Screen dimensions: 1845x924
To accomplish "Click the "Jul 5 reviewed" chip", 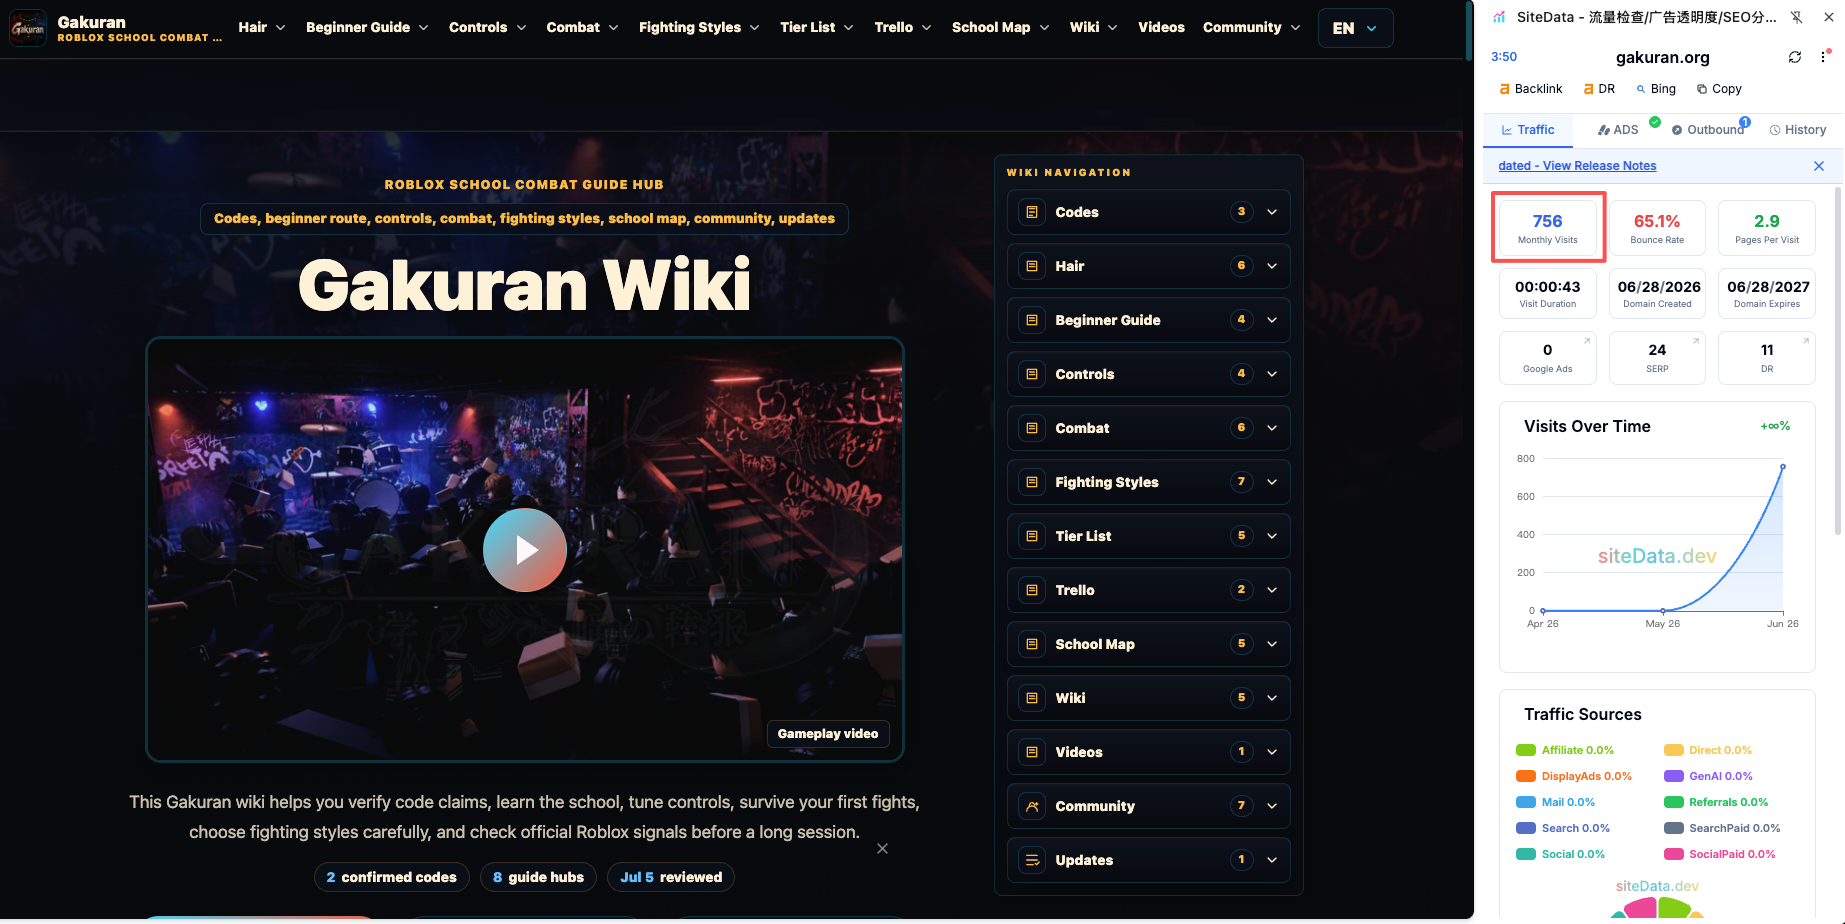I will [x=671, y=877].
